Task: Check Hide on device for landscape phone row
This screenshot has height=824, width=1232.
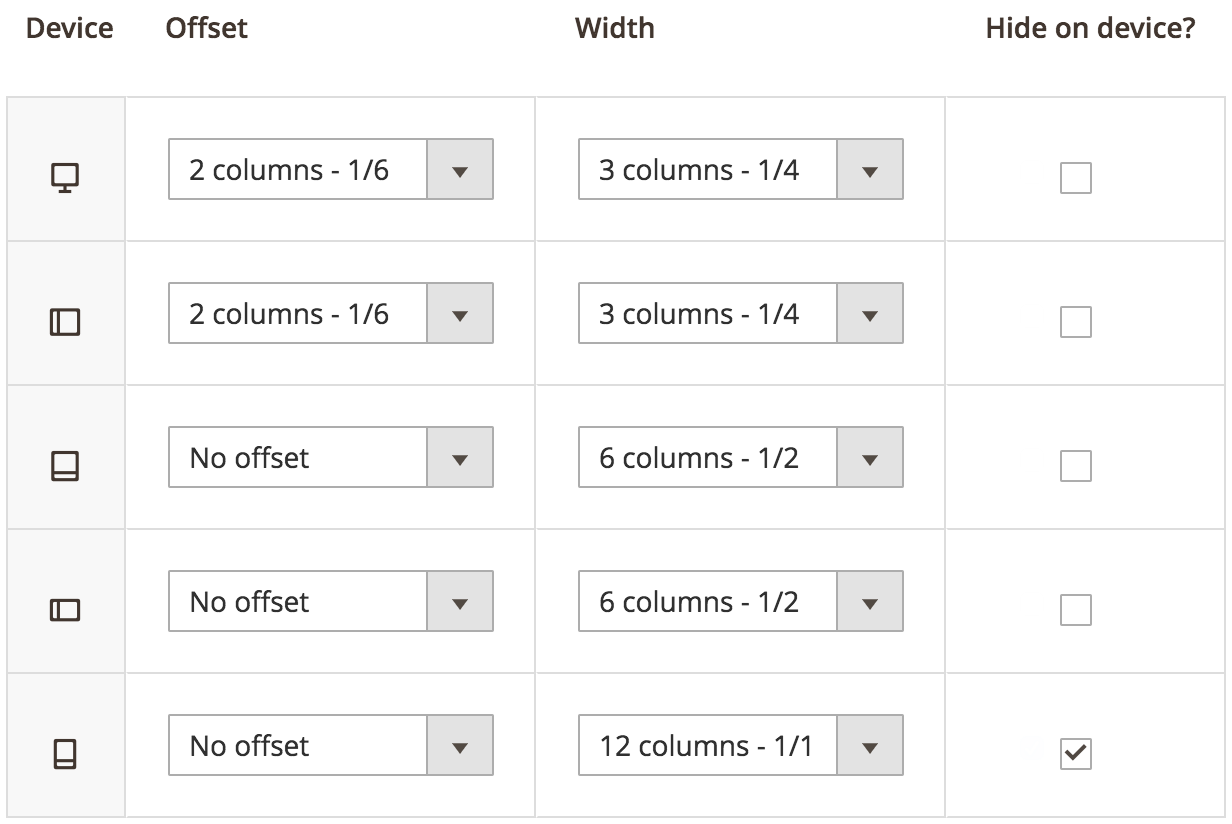Action: (x=1076, y=610)
